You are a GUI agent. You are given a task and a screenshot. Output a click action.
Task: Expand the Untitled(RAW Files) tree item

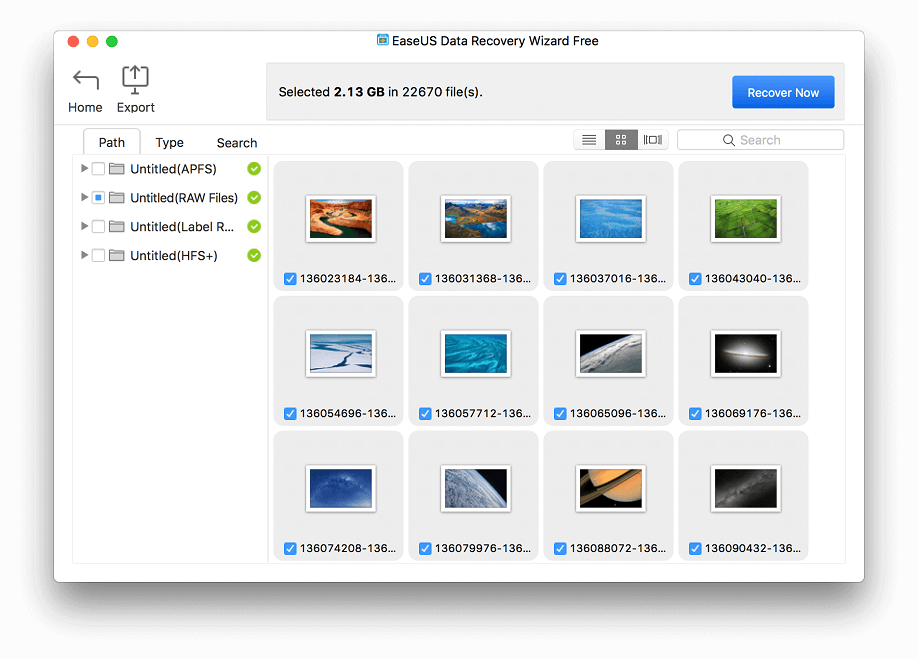(84, 197)
